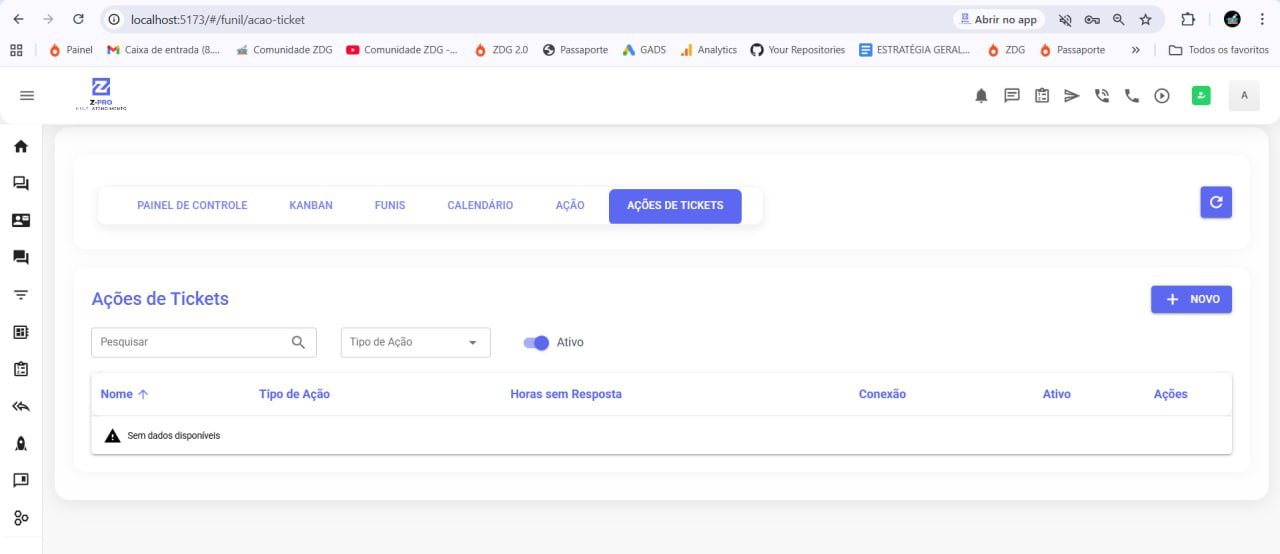Click the reply-all arrows sidebar icon
This screenshot has height=554, width=1280.
point(21,406)
